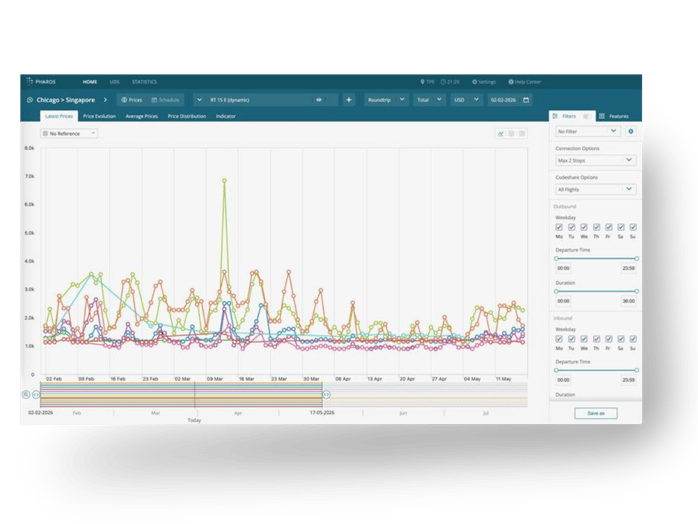Click the 21:29 clock indicator

450,82
